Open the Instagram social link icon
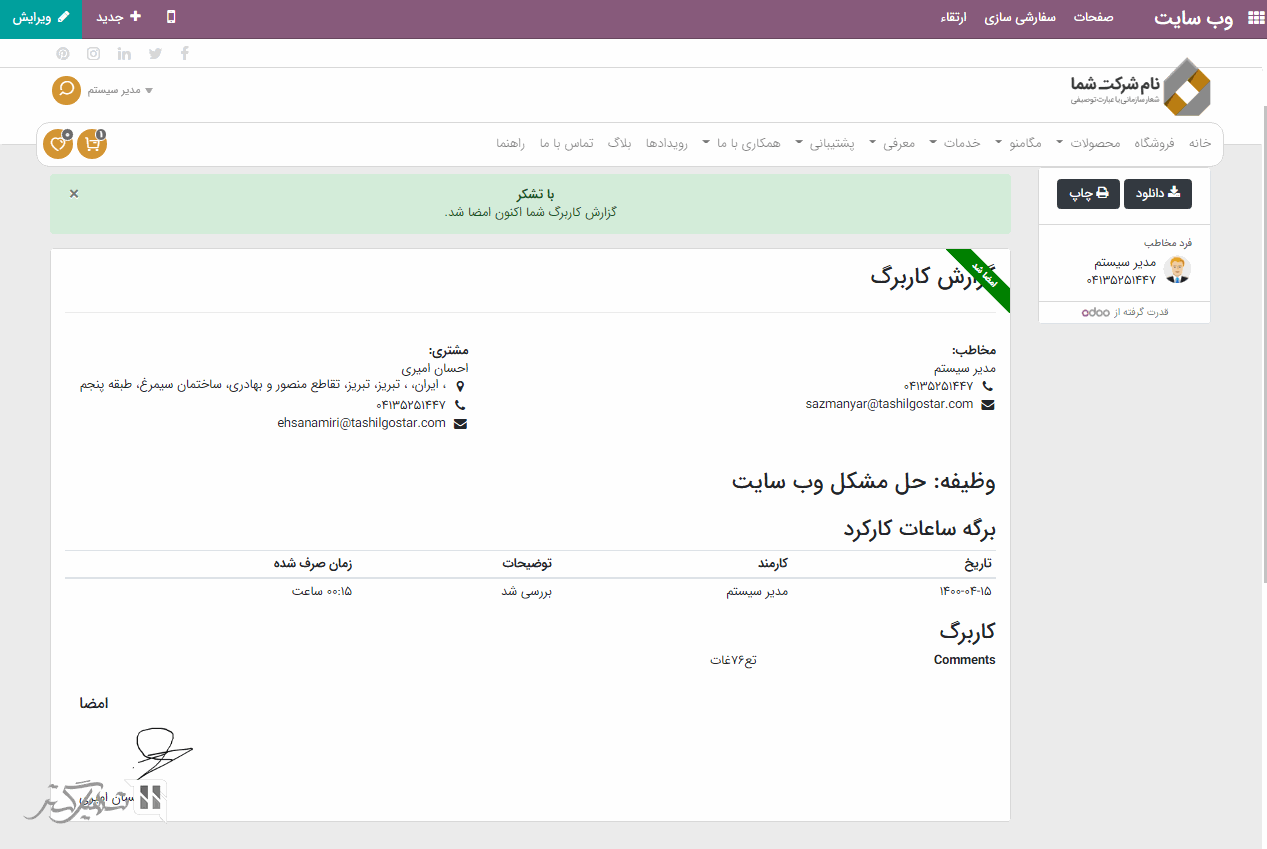The image size is (1267, 849). pos(93,54)
